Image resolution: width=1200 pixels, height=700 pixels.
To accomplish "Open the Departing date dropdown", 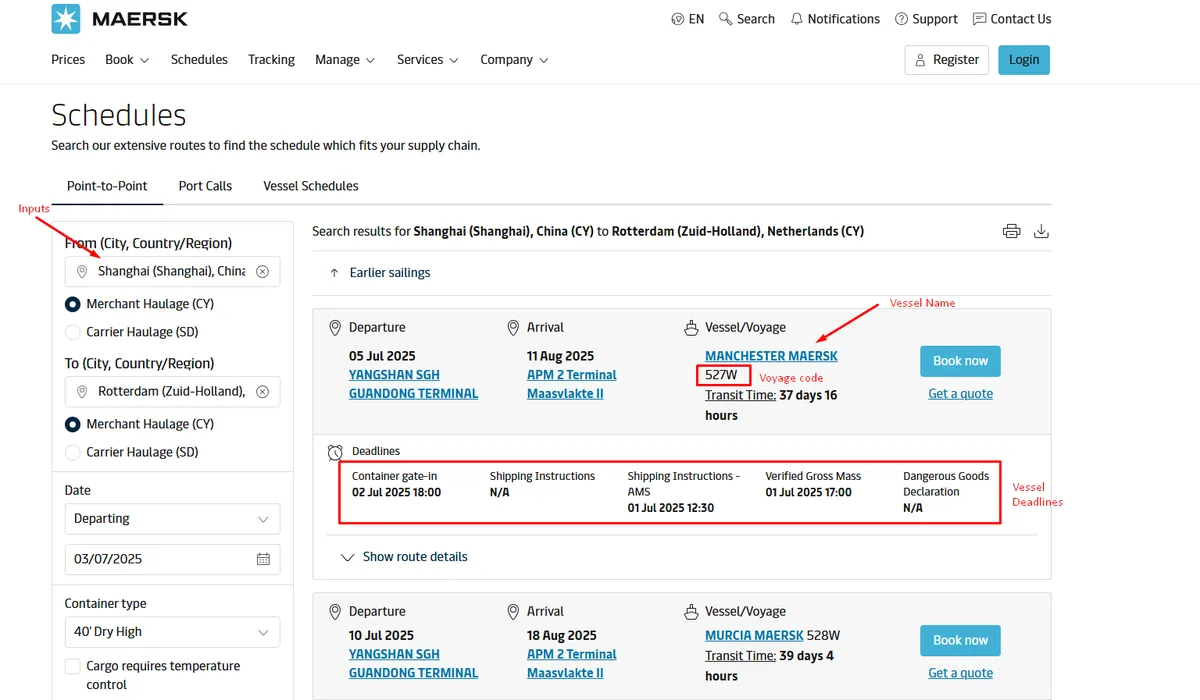I will [171, 518].
